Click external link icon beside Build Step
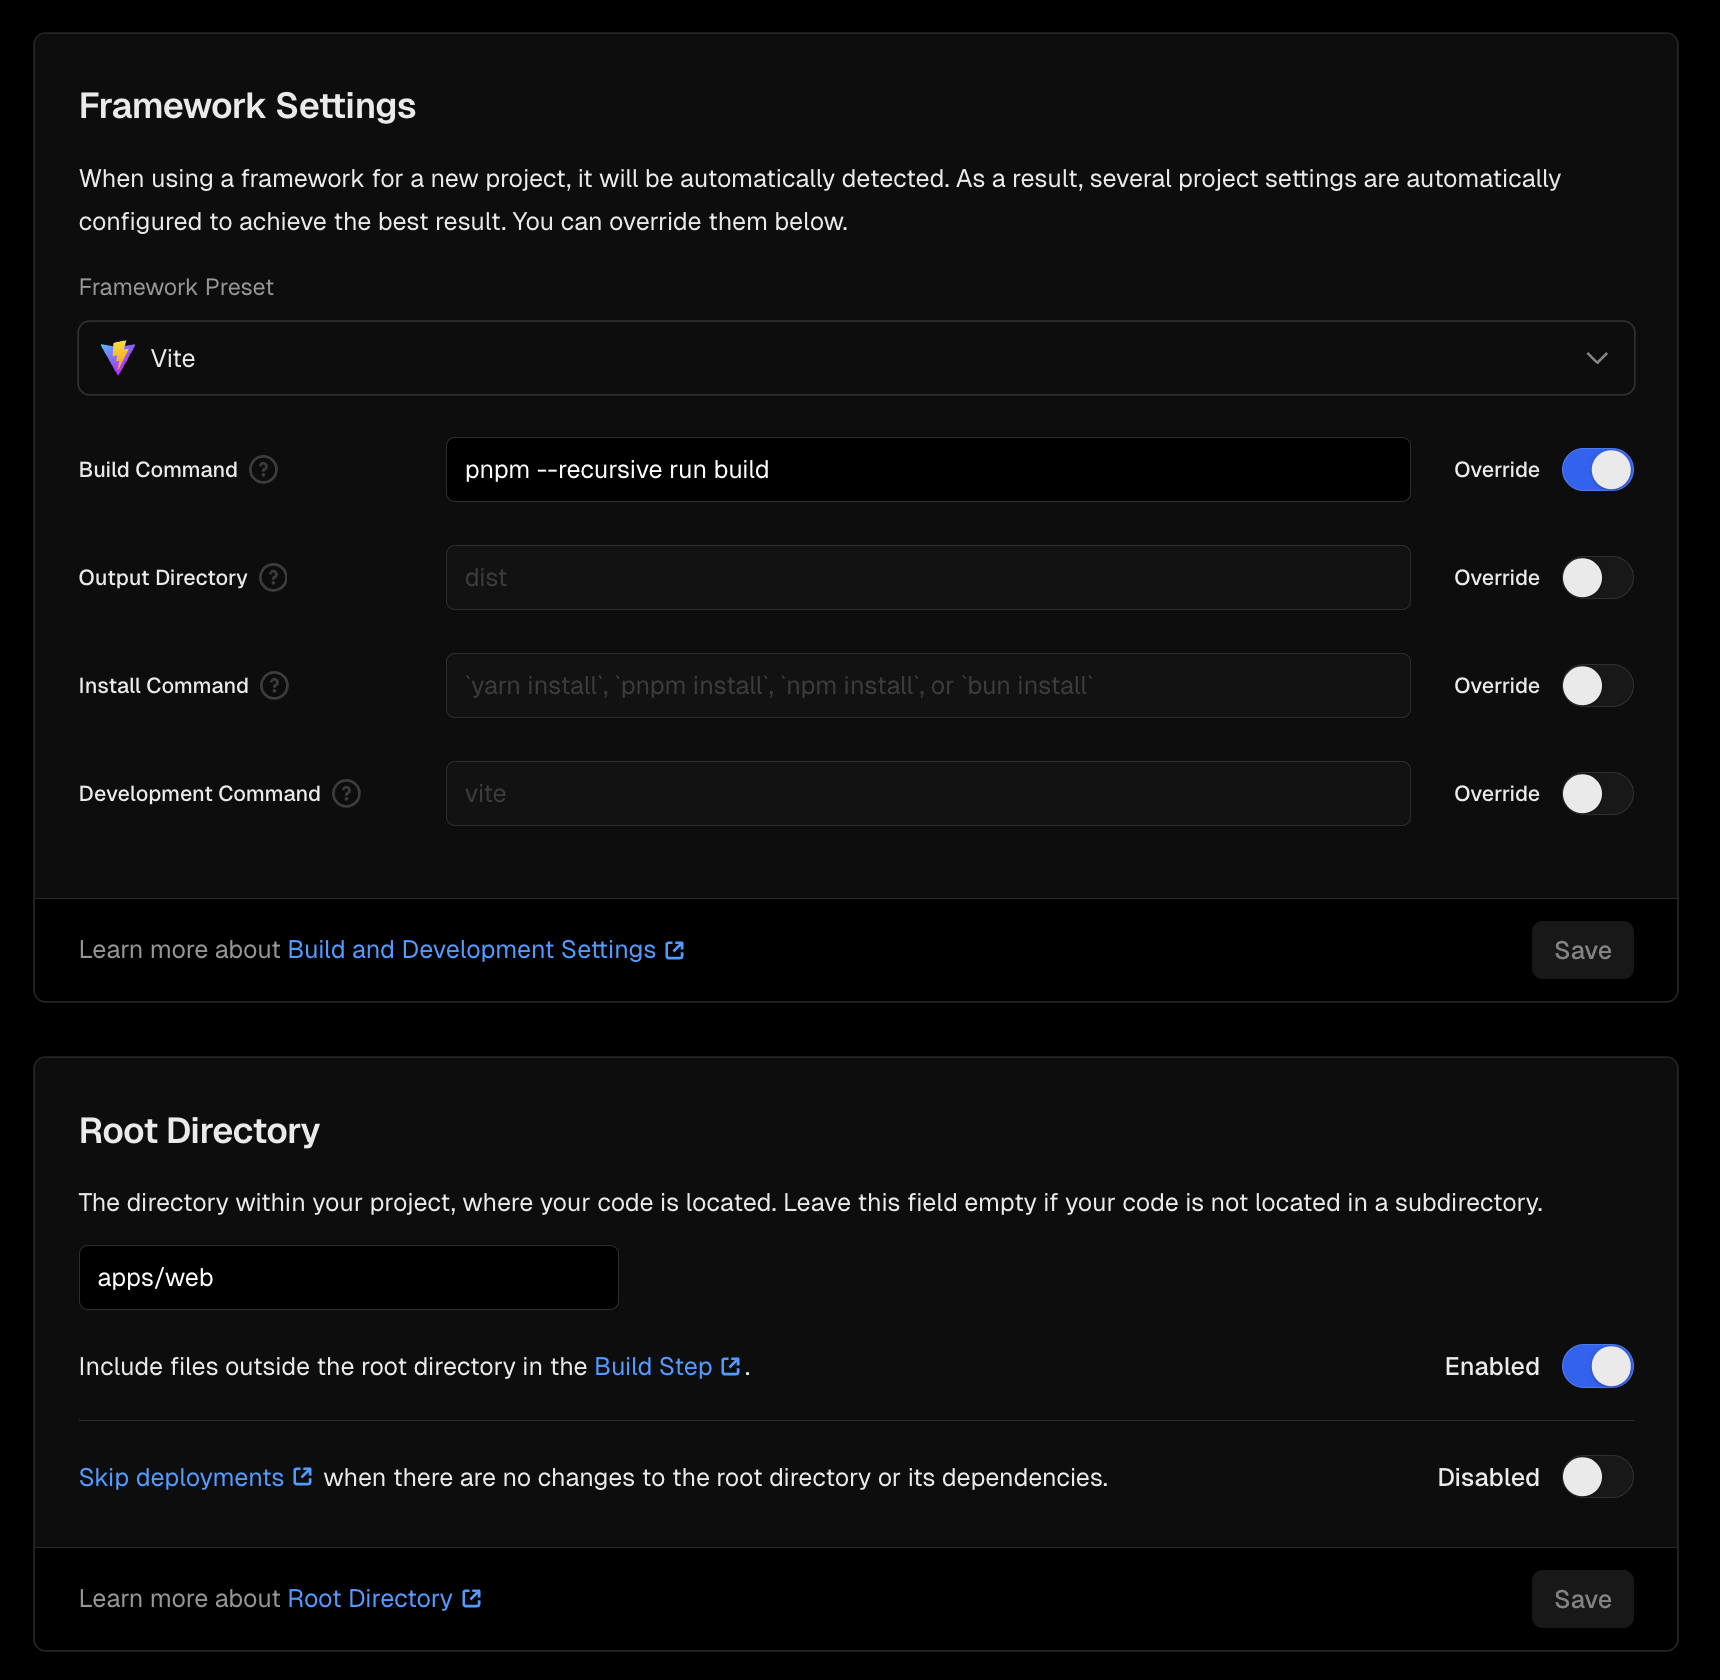The width and height of the screenshot is (1720, 1680). point(731,1366)
